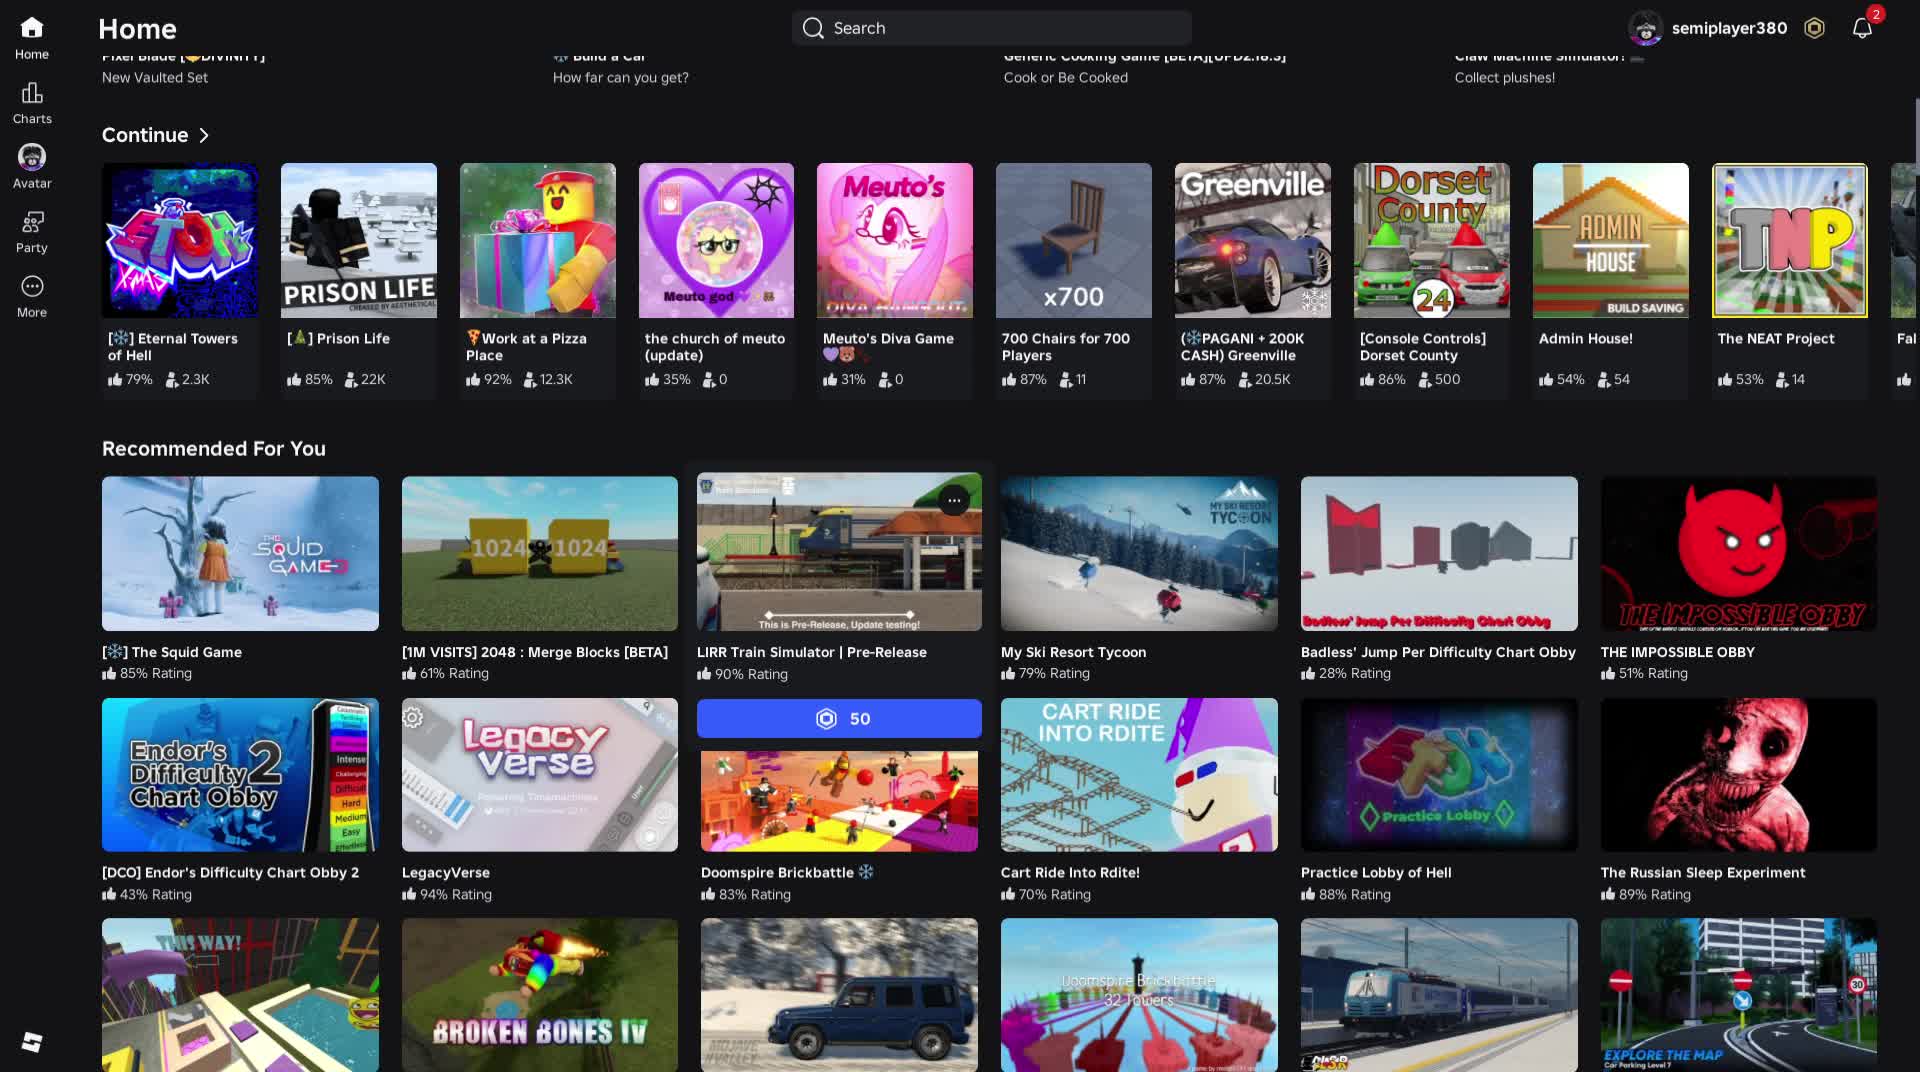Open Admin House! thumbnail
The image size is (1920, 1072).
click(x=1611, y=240)
